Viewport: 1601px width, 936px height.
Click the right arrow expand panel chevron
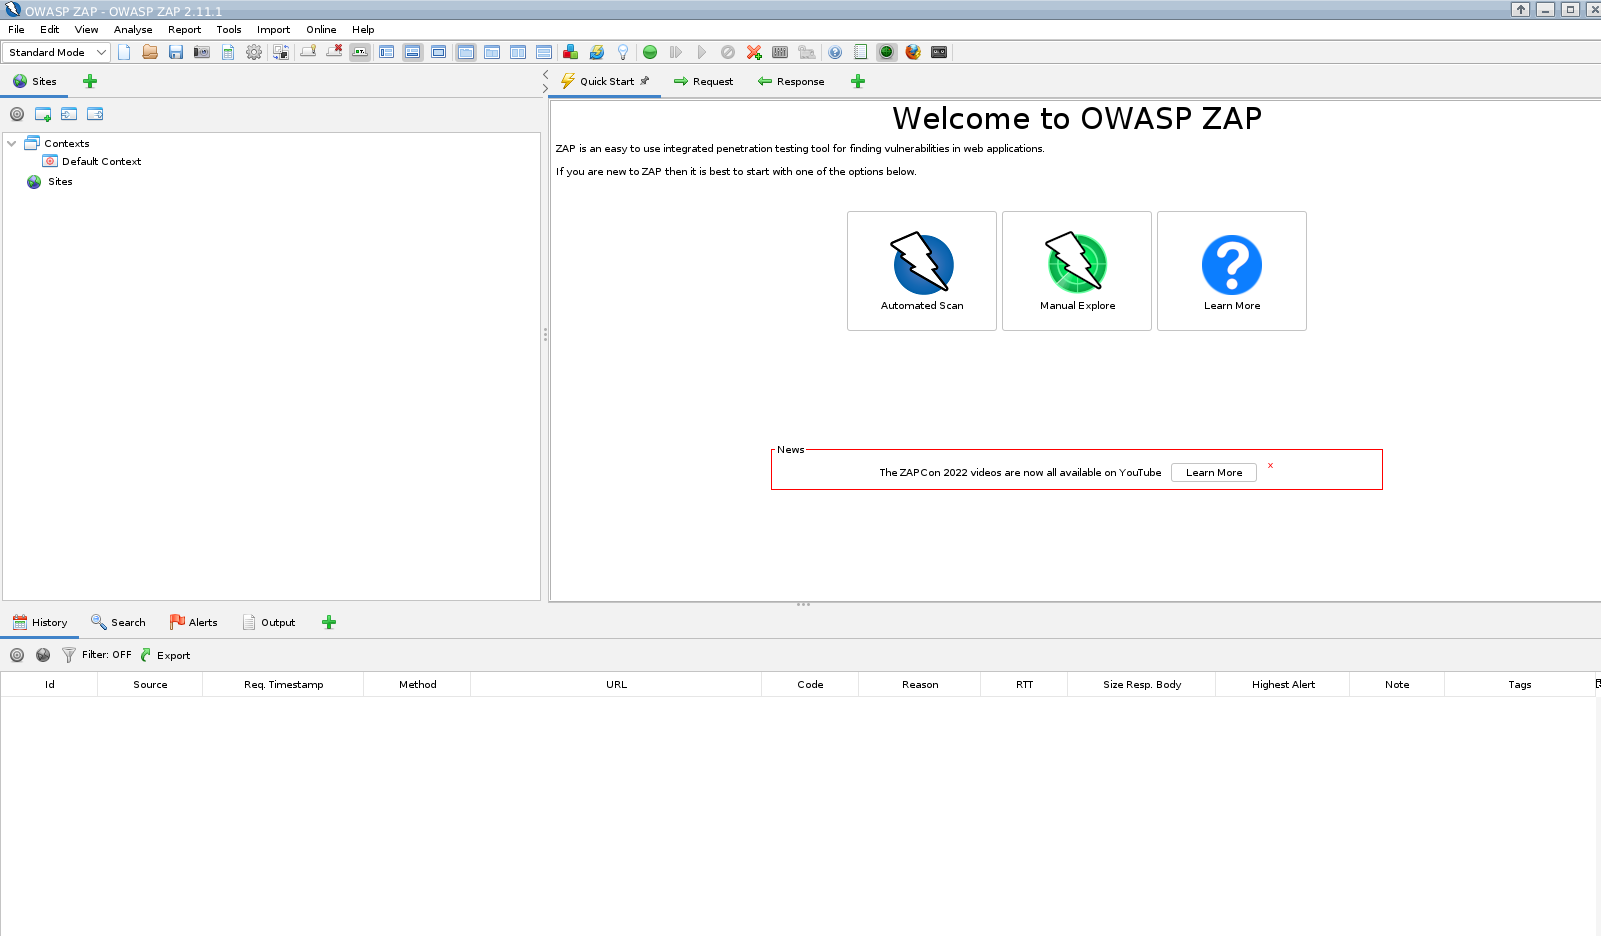point(545,89)
